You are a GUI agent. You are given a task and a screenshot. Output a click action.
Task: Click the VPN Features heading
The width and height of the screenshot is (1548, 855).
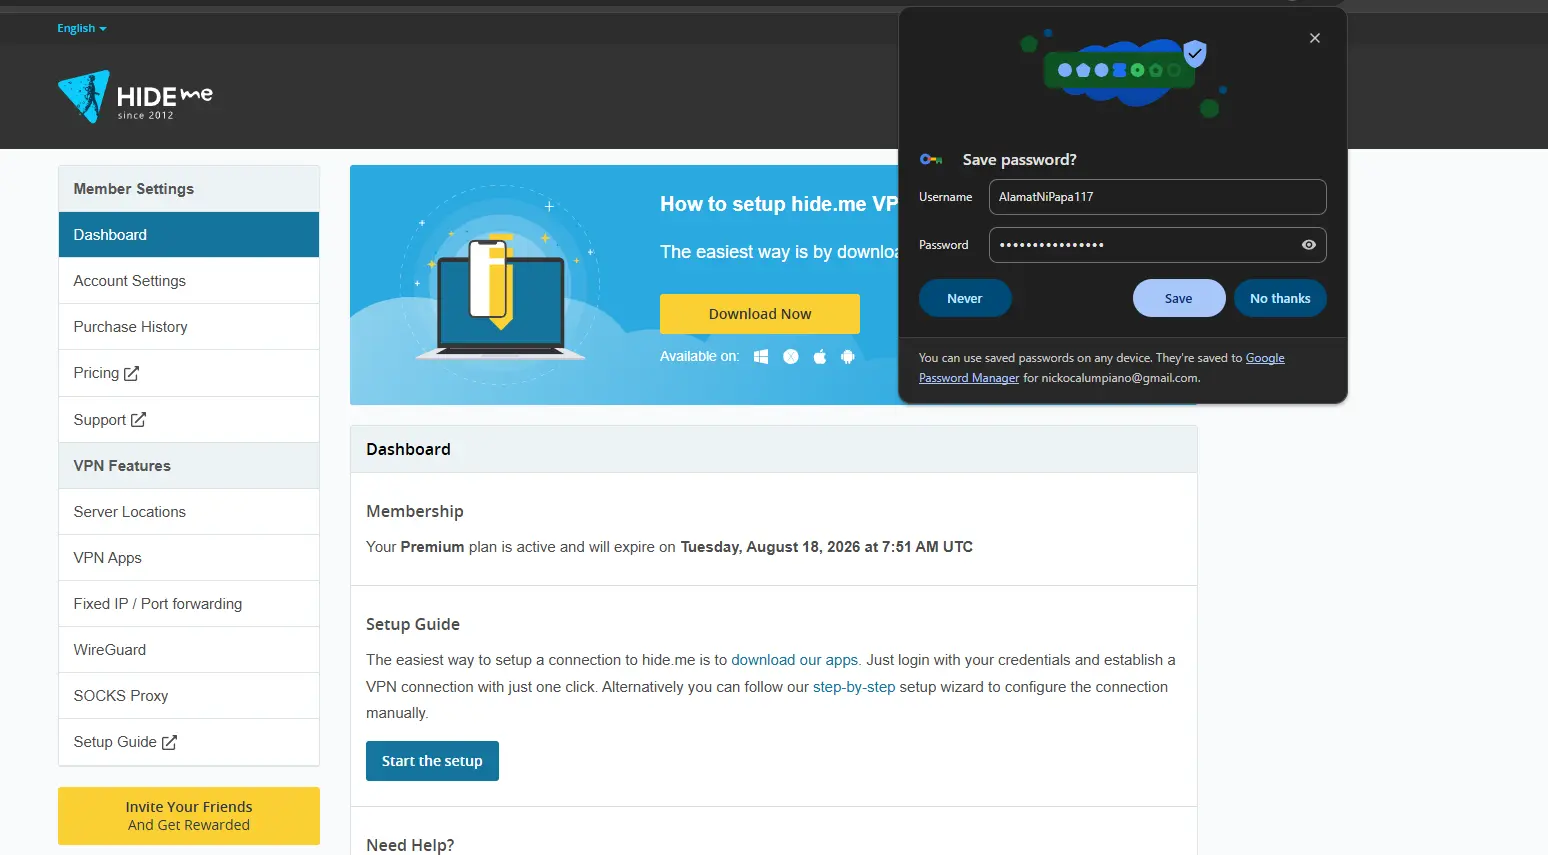[122, 466]
